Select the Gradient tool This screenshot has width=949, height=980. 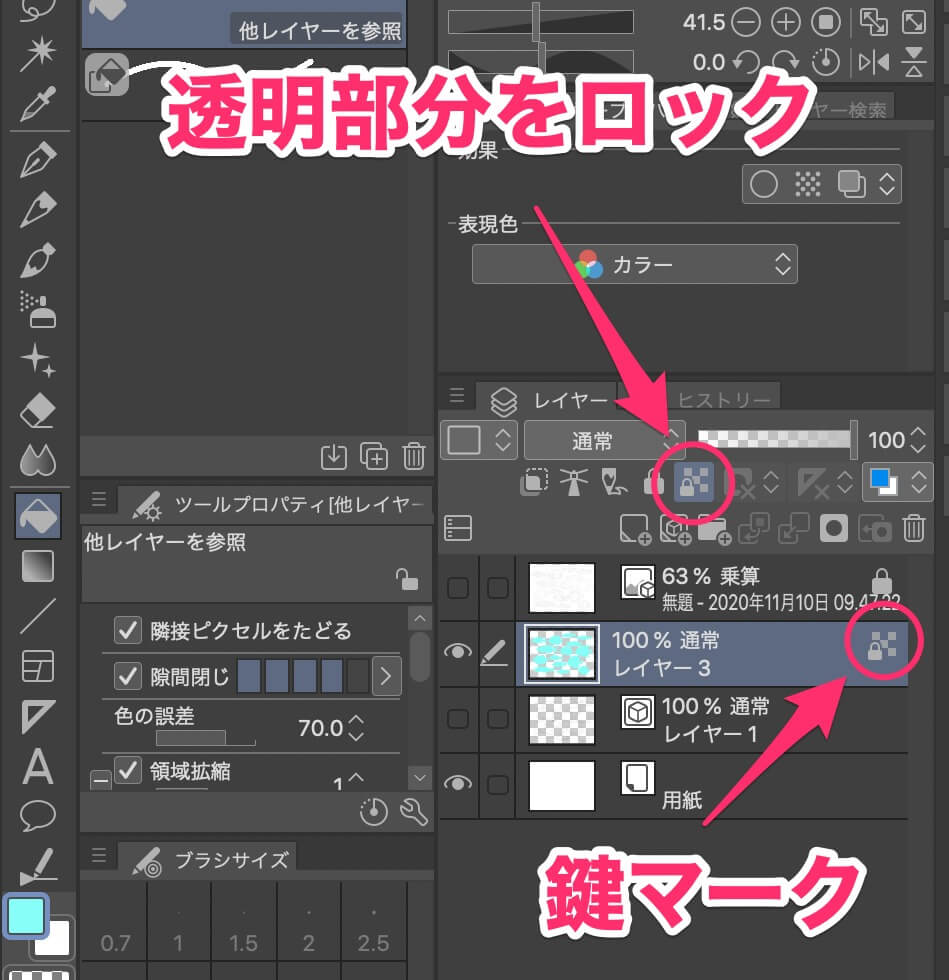[38, 566]
